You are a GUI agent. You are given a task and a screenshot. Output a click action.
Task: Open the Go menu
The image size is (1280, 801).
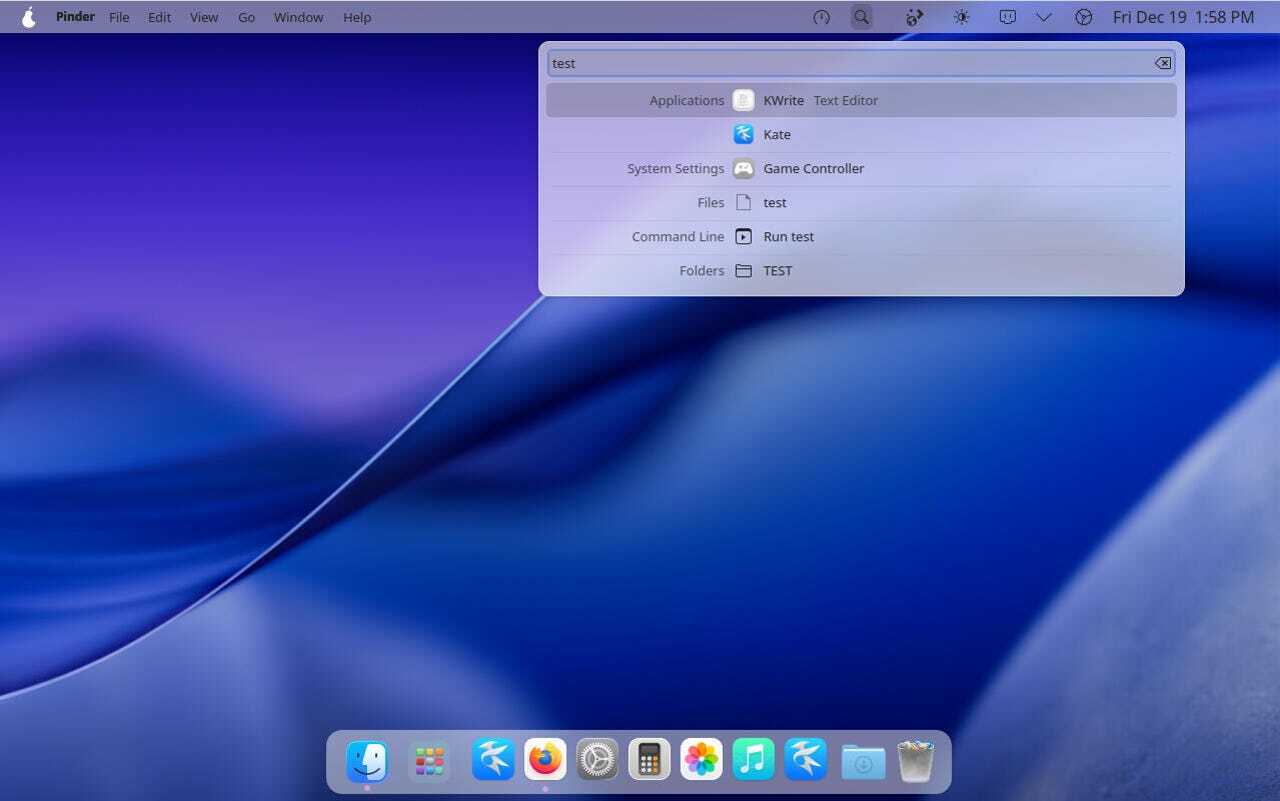click(246, 17)
